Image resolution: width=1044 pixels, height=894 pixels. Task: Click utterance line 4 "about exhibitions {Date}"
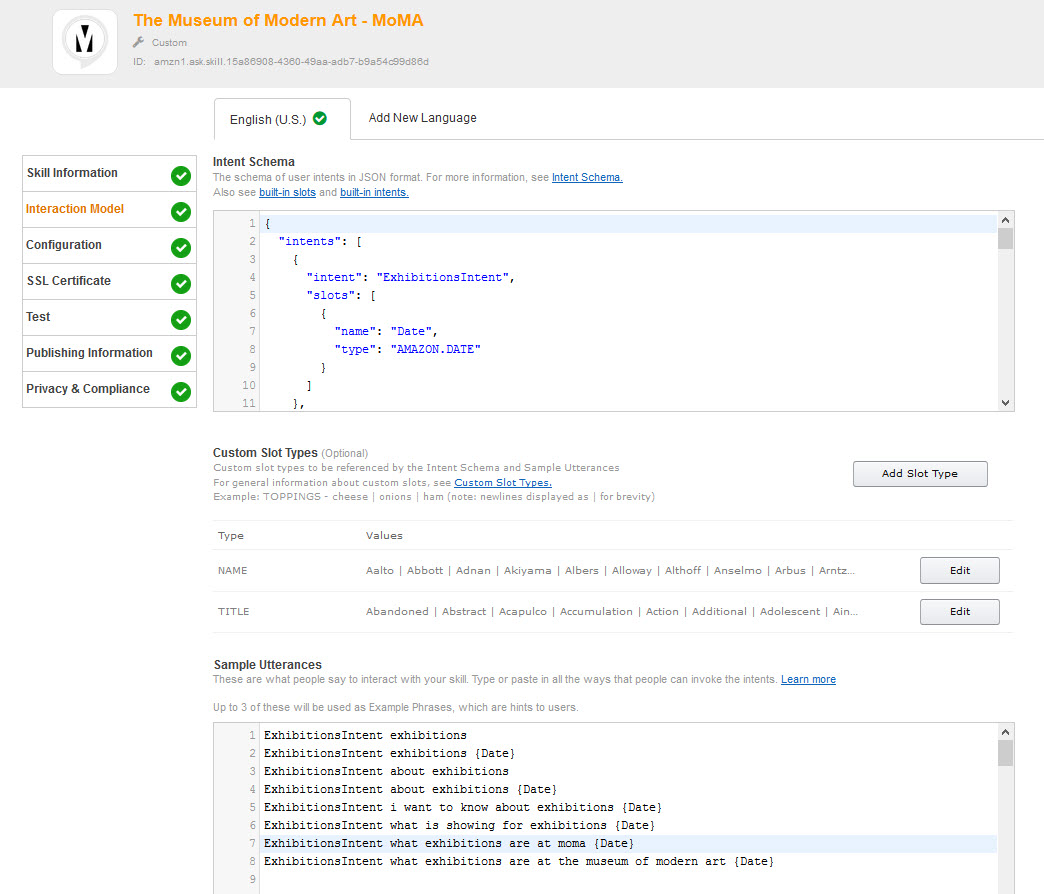point(410,789)
